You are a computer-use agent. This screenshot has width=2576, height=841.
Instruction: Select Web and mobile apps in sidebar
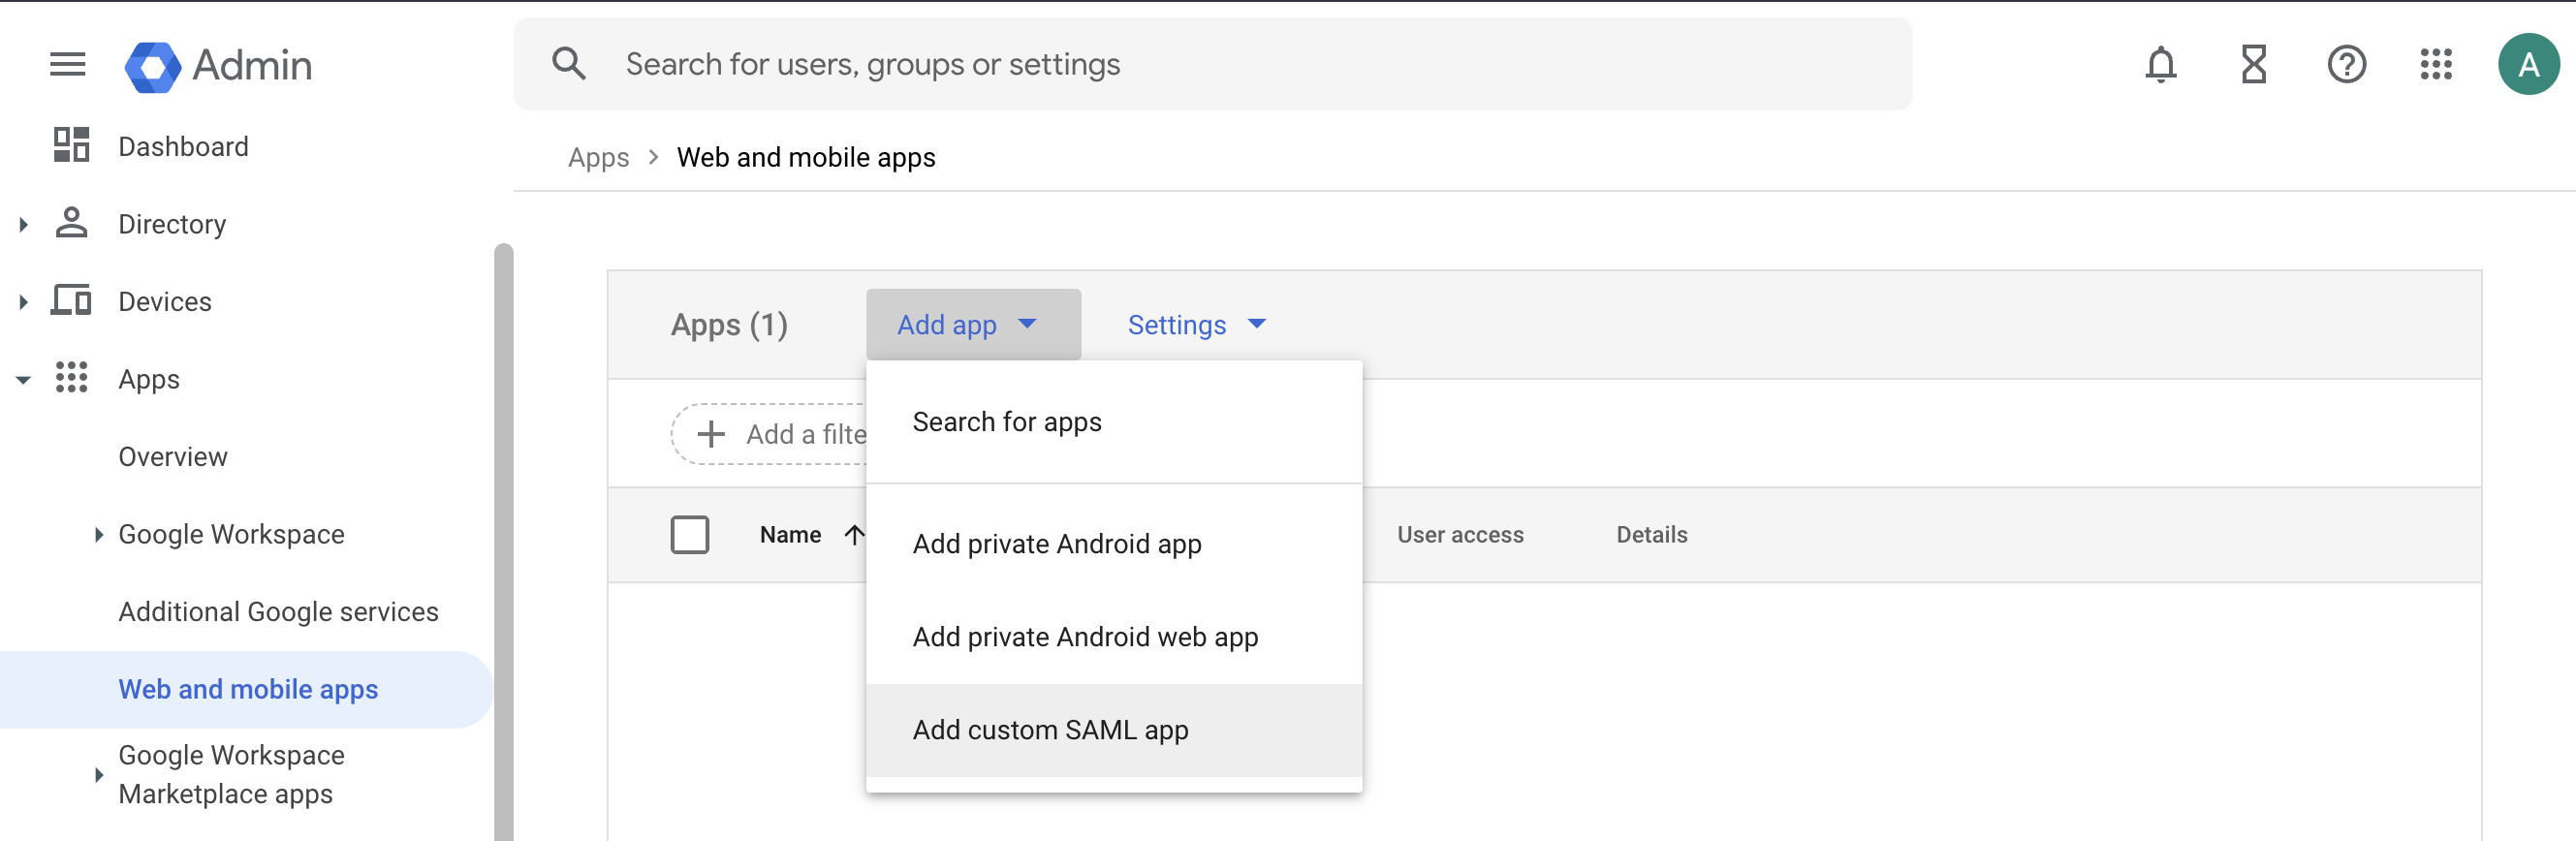pyautogui.click(x=246, y=690)
